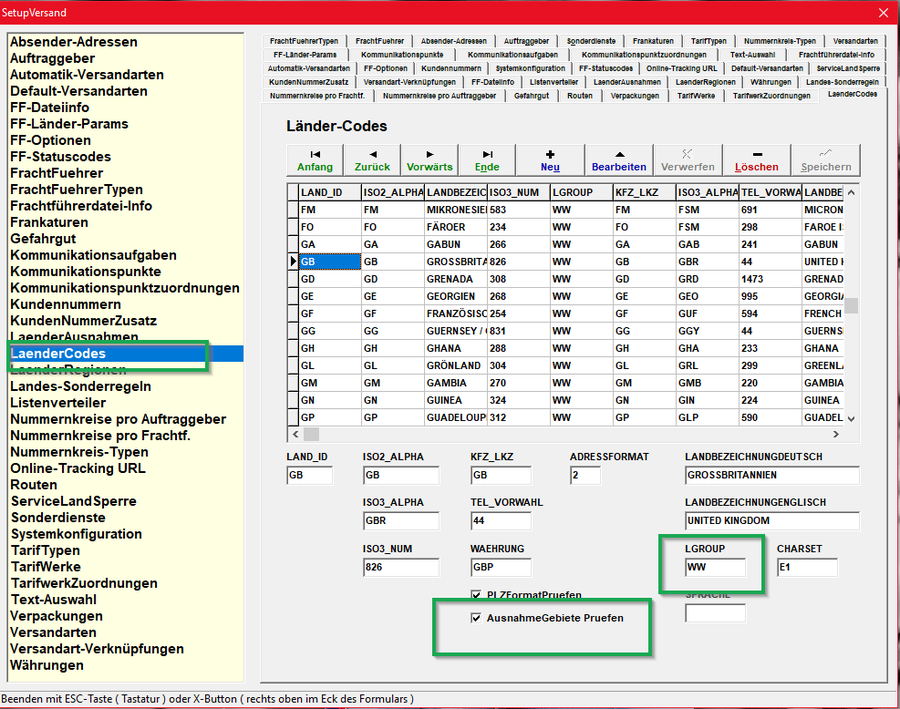The image size is (900, 709).
Task: Advance to next record with Vorwärts
Action: [x=429, y=160]
